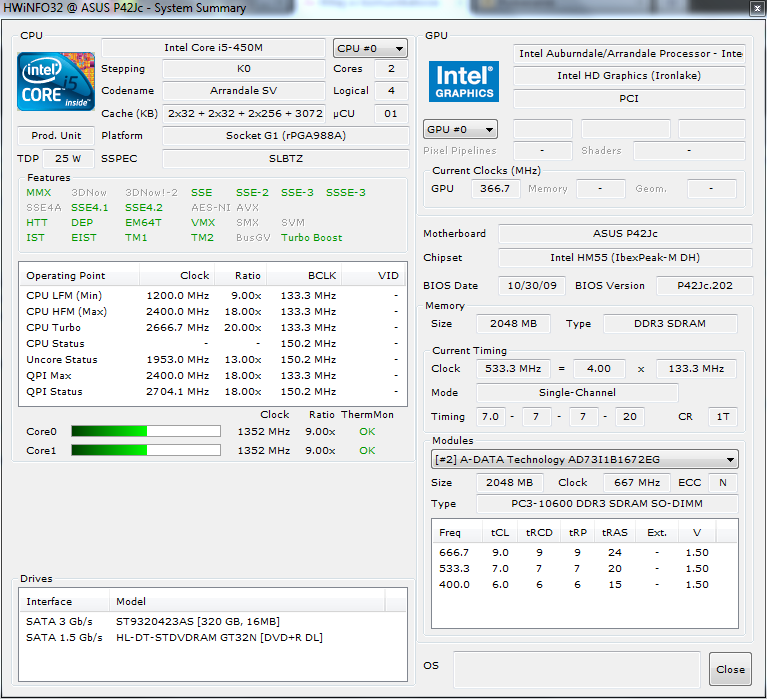Click the VID column header
Viewport: 767px width, 699px height.
tap(373, 275)
